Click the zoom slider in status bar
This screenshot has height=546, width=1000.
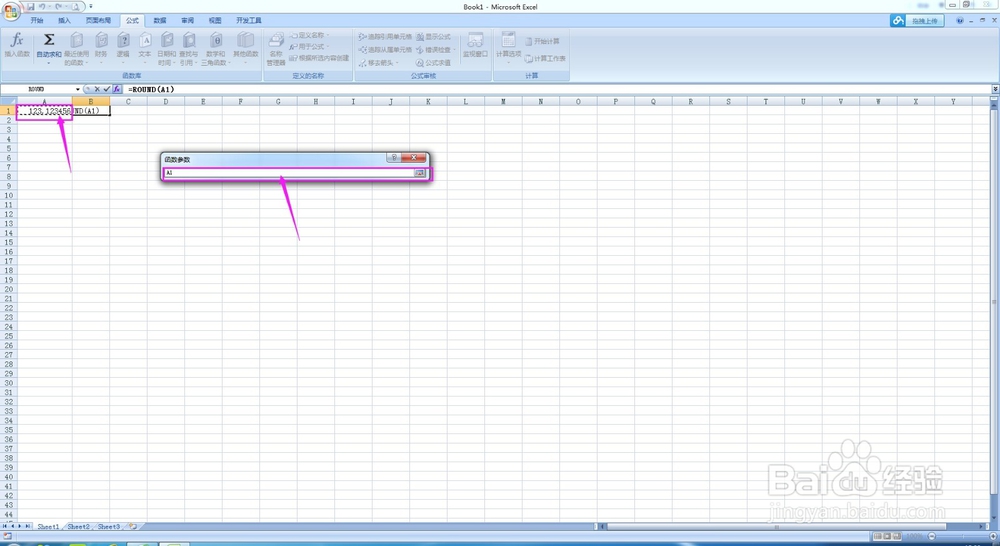click(963, 536)
